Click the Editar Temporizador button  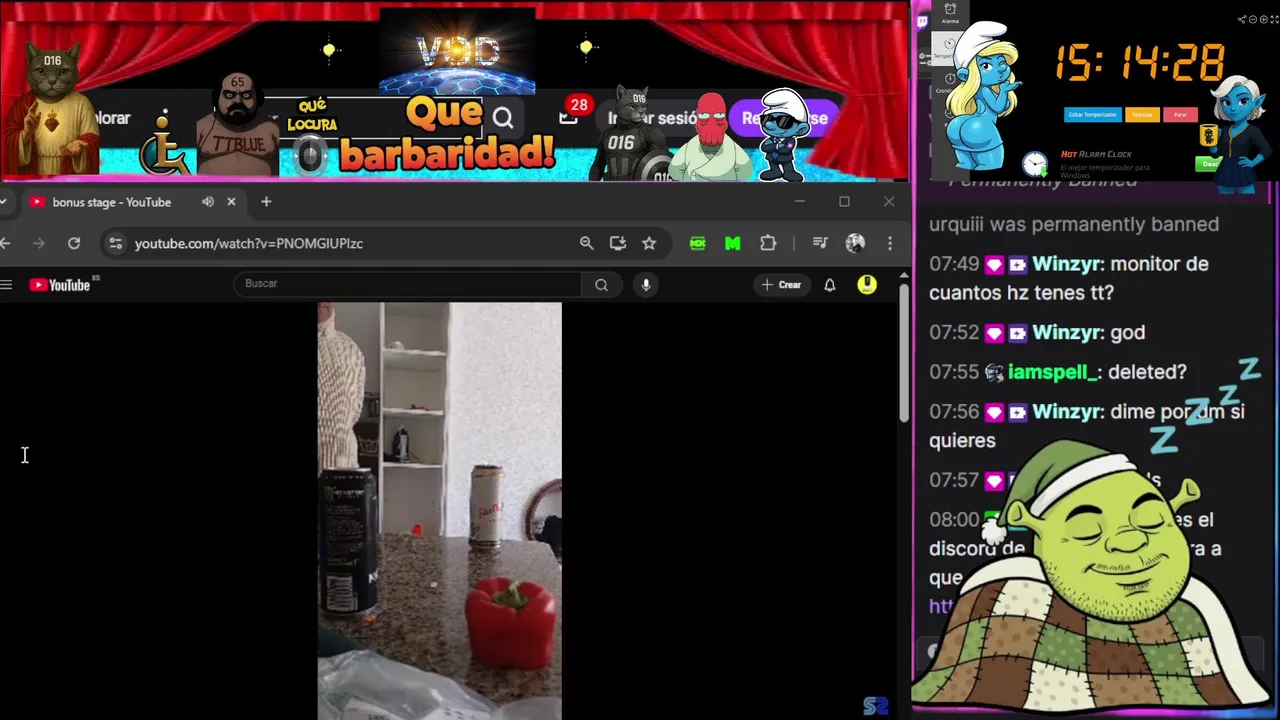[x=1092, y=115]
